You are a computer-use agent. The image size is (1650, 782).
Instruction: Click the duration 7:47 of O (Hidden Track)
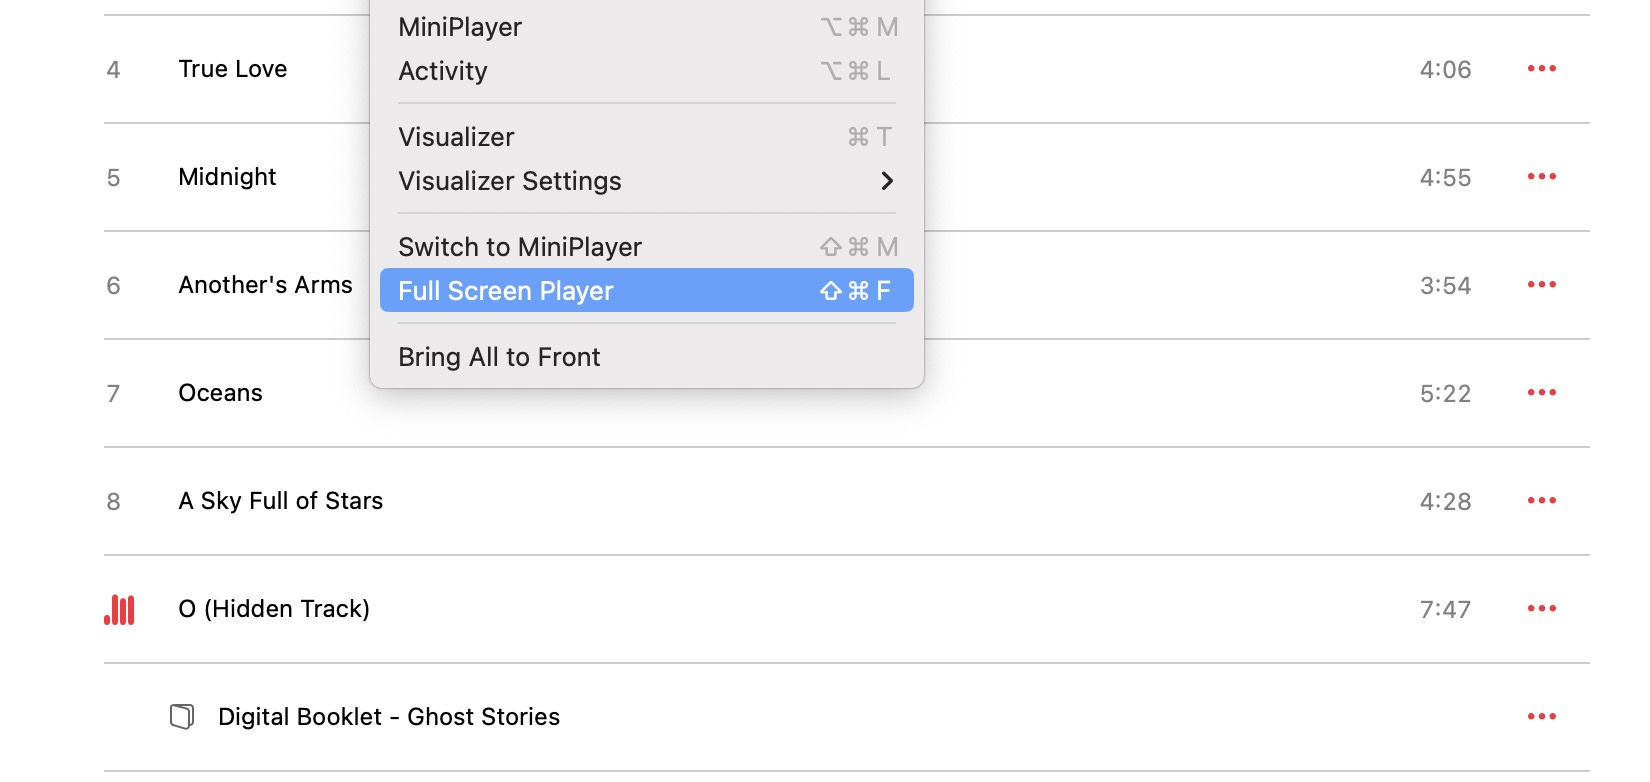coord(1445,608)
